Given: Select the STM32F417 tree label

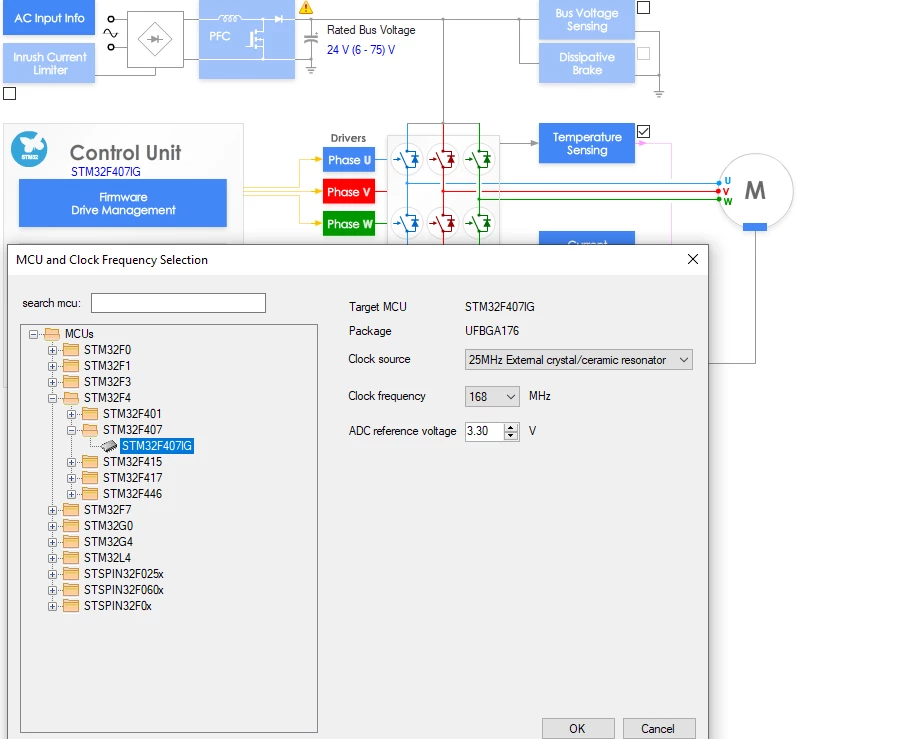Looking at the screenshot, I should coord(132,478).
